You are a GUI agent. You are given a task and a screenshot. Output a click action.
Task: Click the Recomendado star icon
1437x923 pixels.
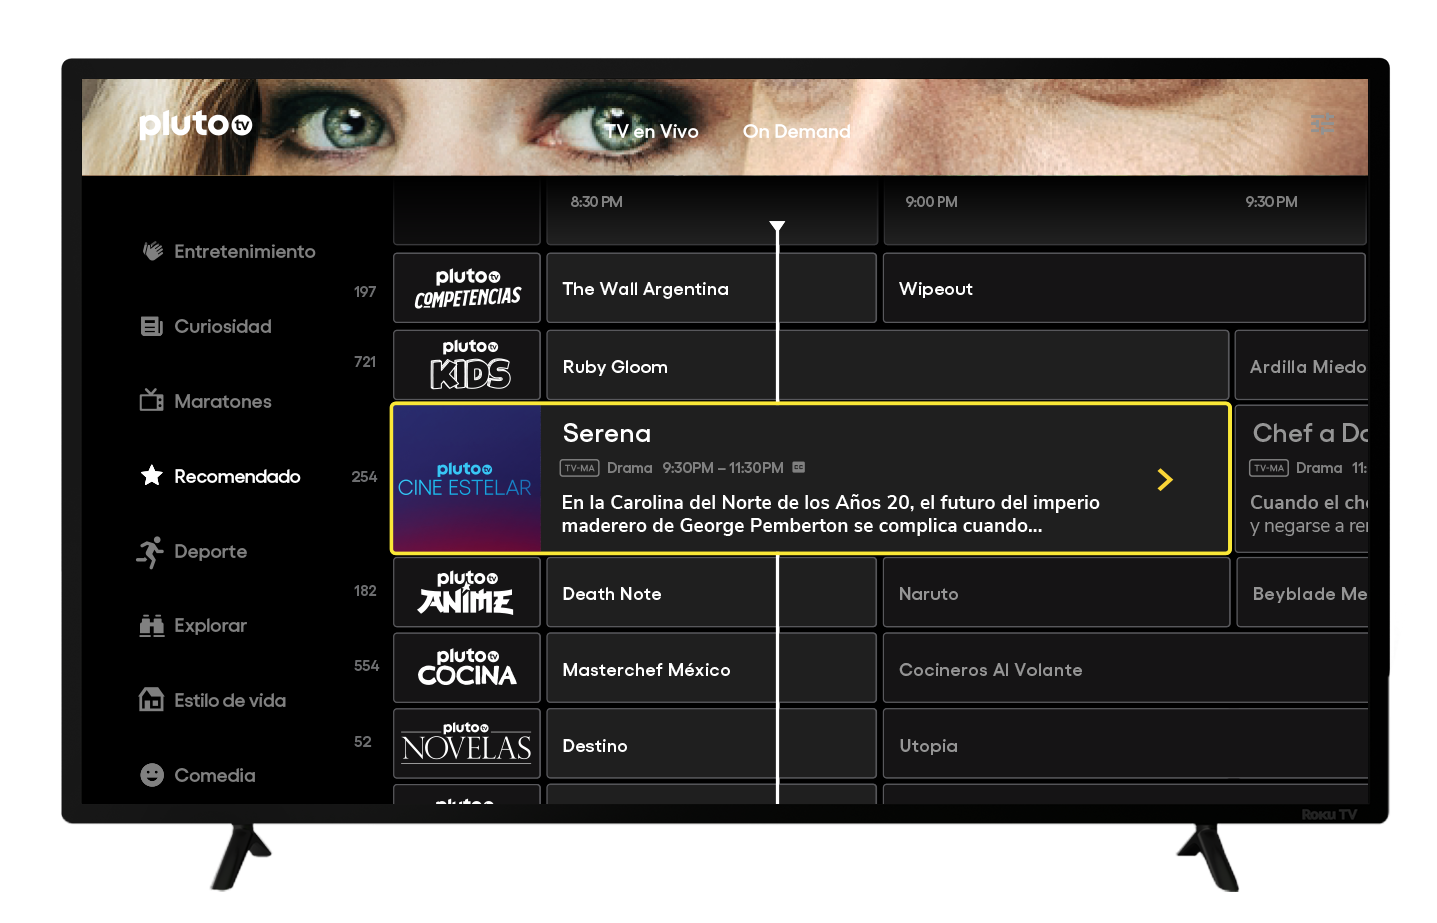151,476
